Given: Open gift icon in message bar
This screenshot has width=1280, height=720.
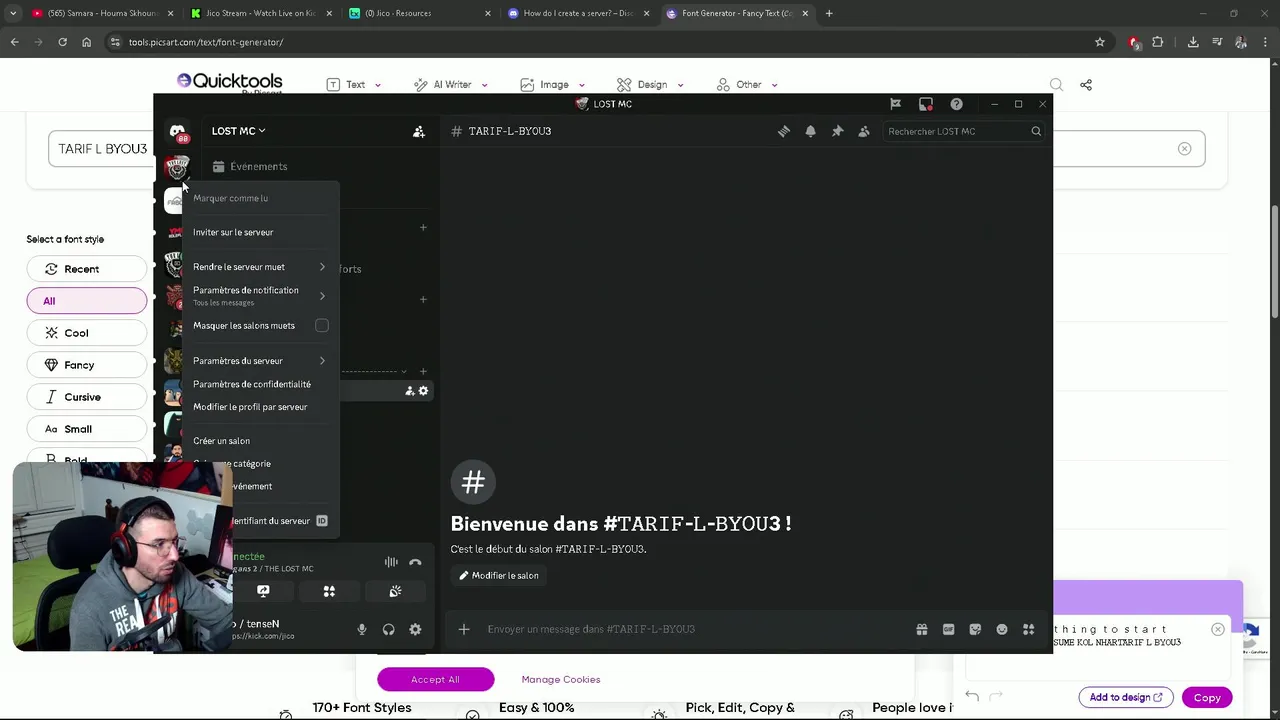Looking at the screenshot, I should pyautogui.click(x=922, y=629).
